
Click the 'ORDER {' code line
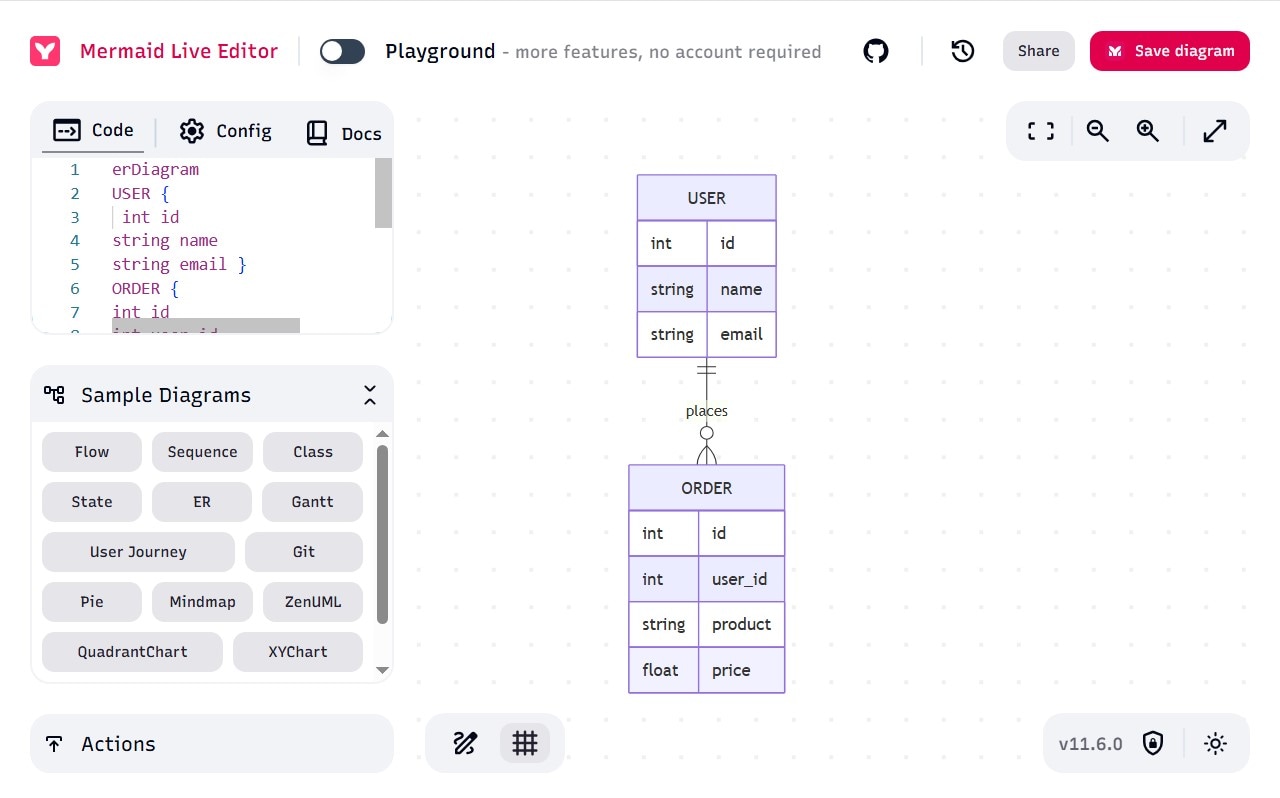[x=145, y=288]
